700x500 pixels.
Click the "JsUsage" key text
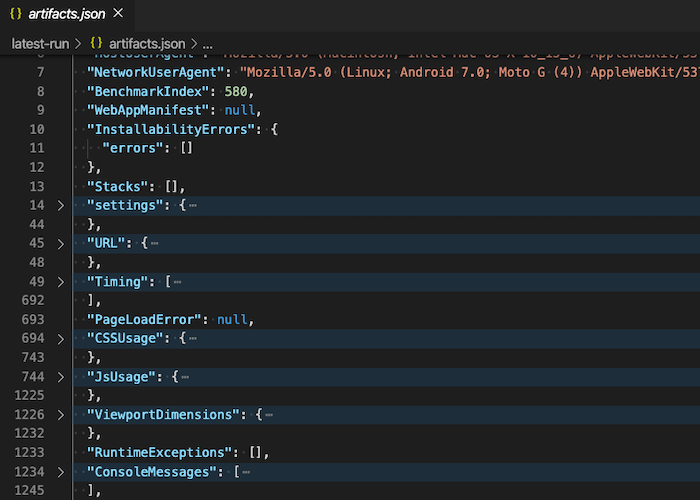coord(121,377)
